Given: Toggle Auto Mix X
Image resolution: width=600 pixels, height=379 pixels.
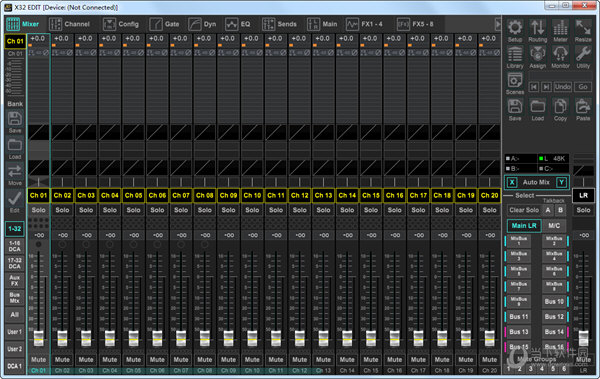Looking at the screenshot, I should tap(512, 182).
